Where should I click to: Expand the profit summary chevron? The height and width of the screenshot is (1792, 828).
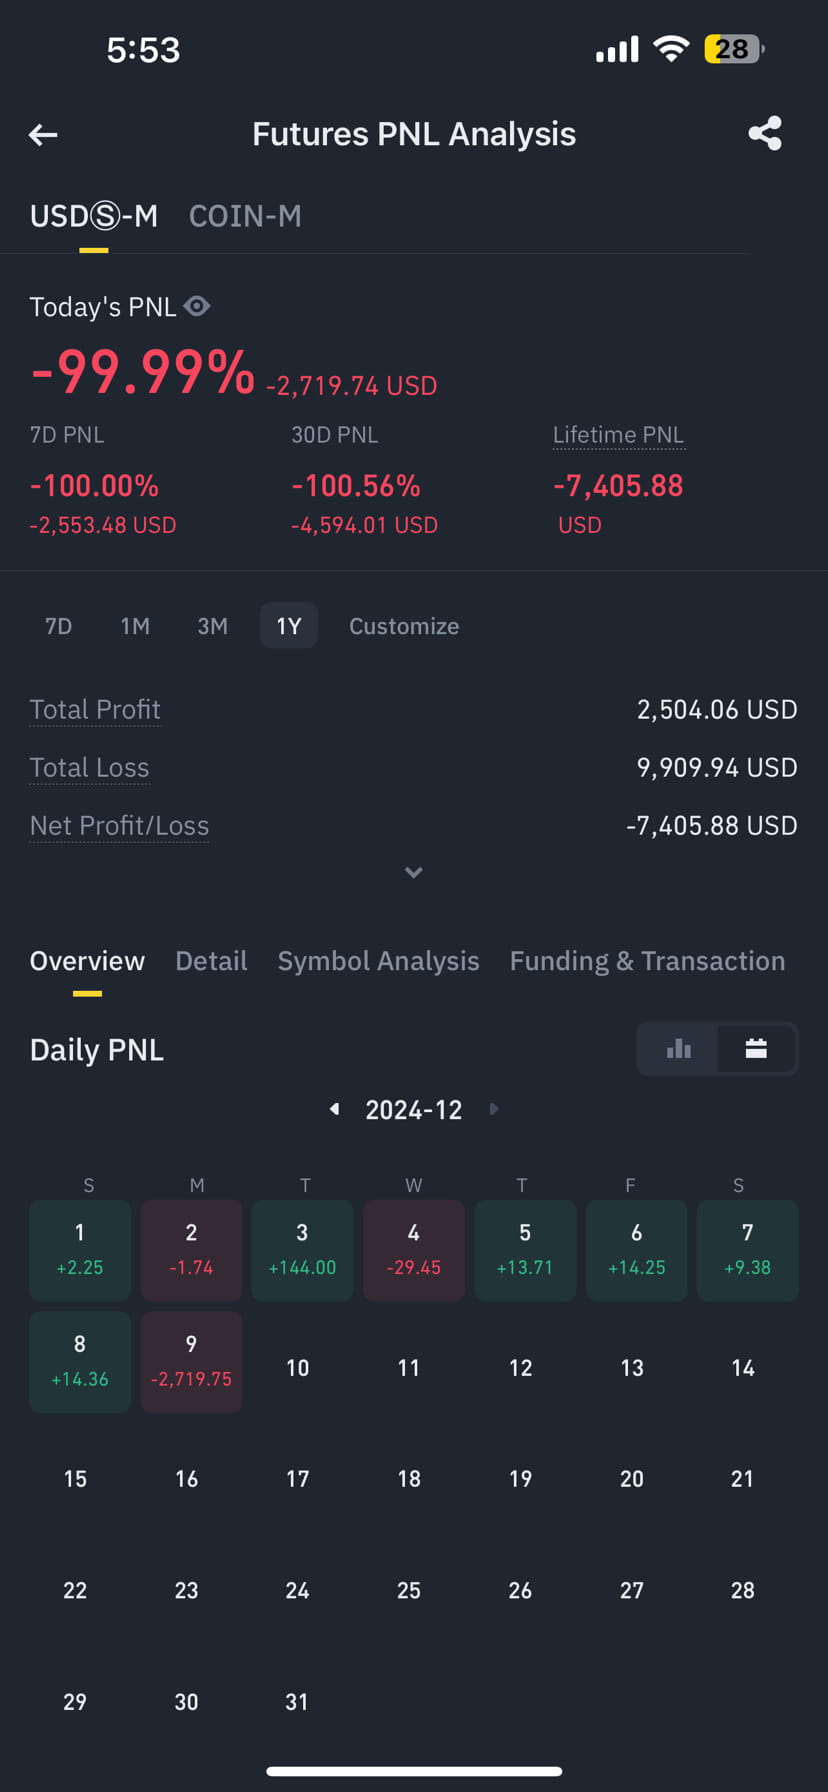[414, 872]
